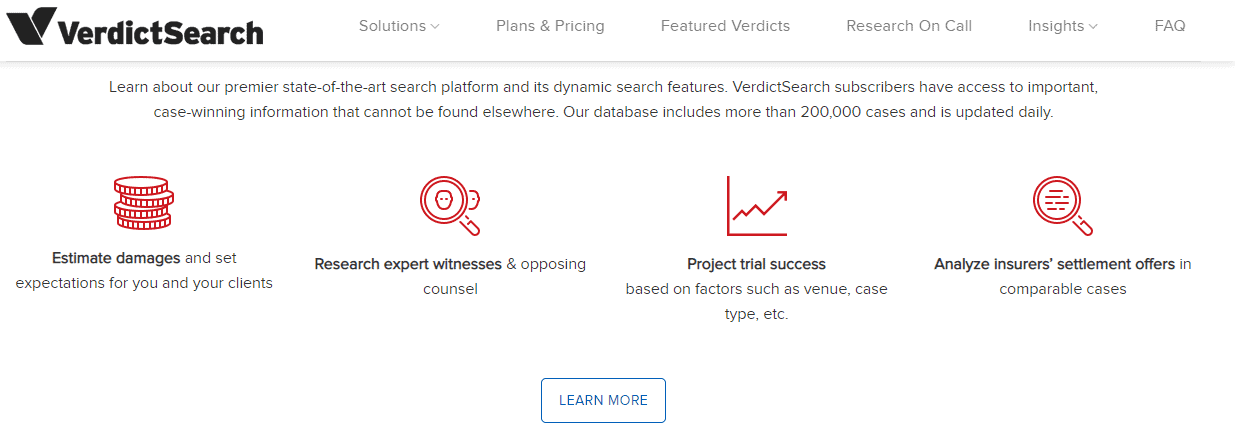Click the stacked coins Estimate damages icon
This screenshot has width=1235, height=435.
[144, 204]
